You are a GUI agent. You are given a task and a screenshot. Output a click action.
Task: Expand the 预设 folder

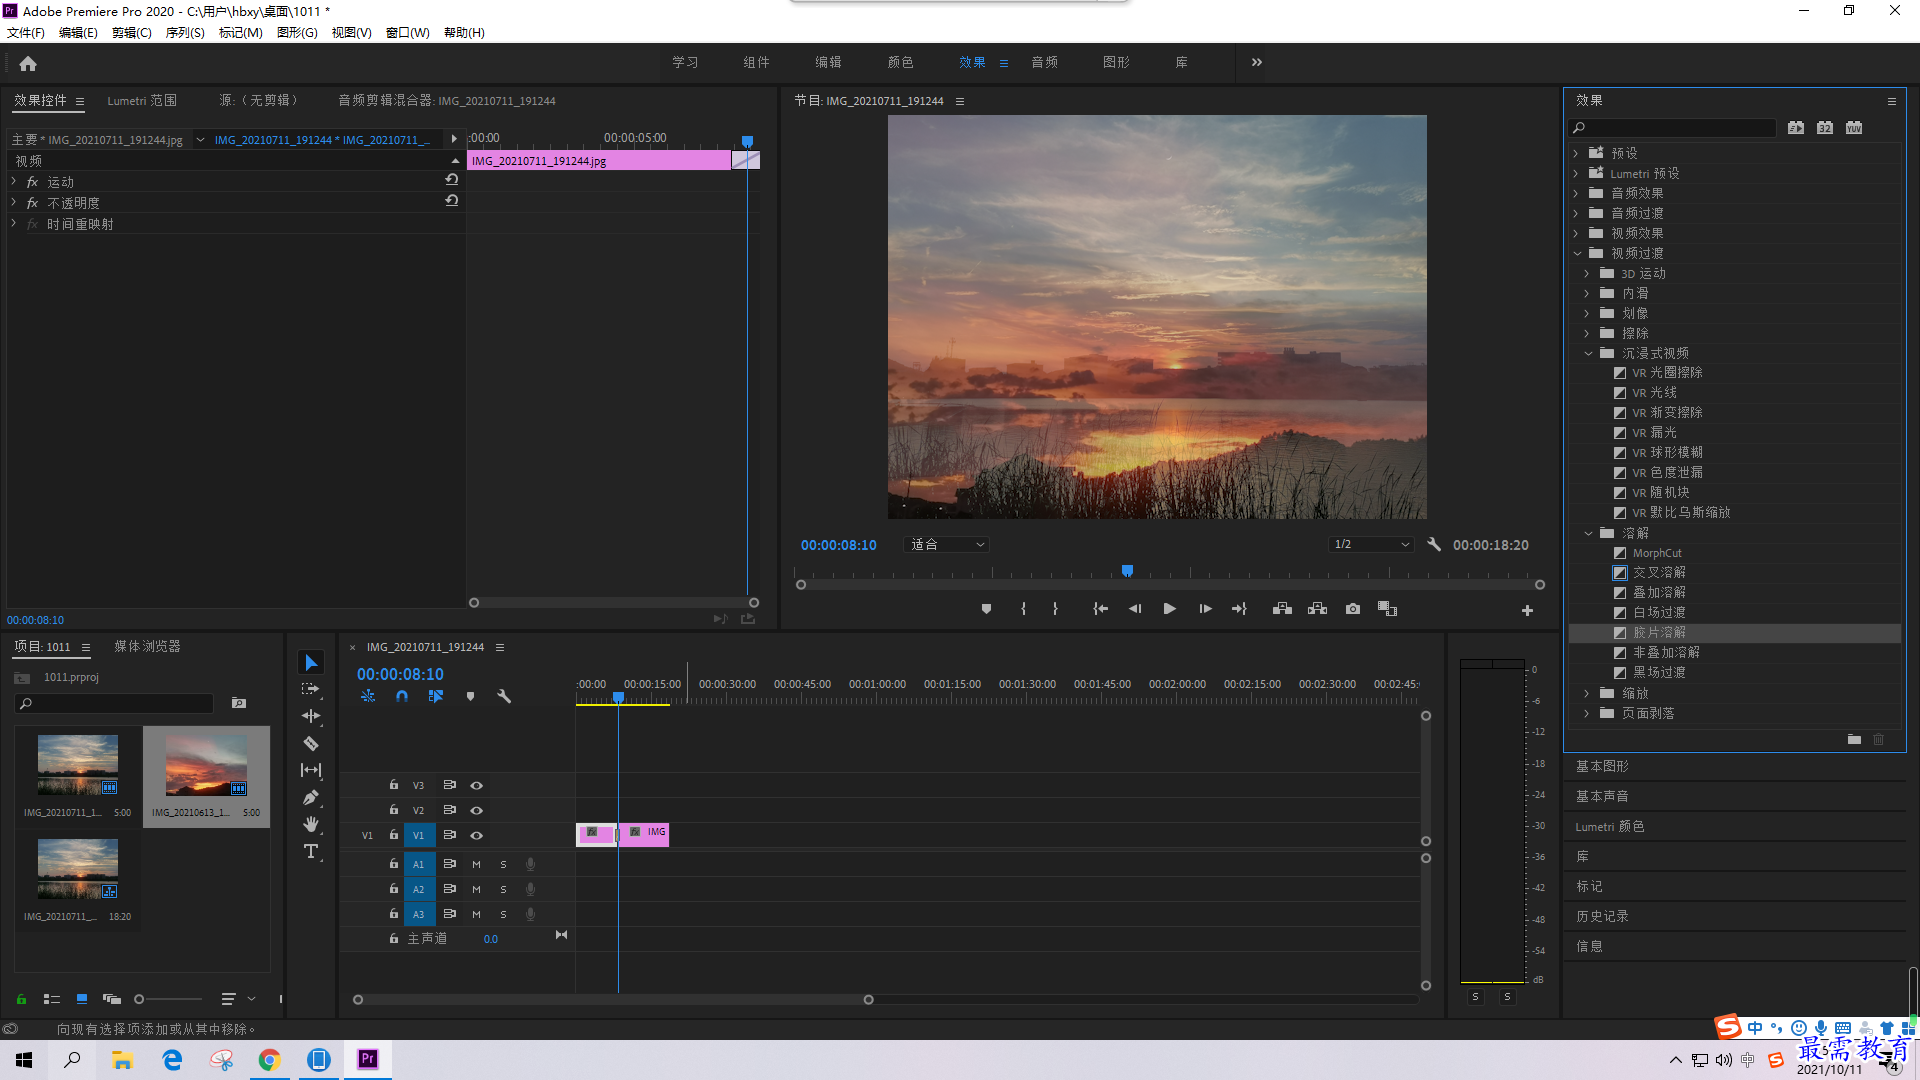pos(1576,154)
